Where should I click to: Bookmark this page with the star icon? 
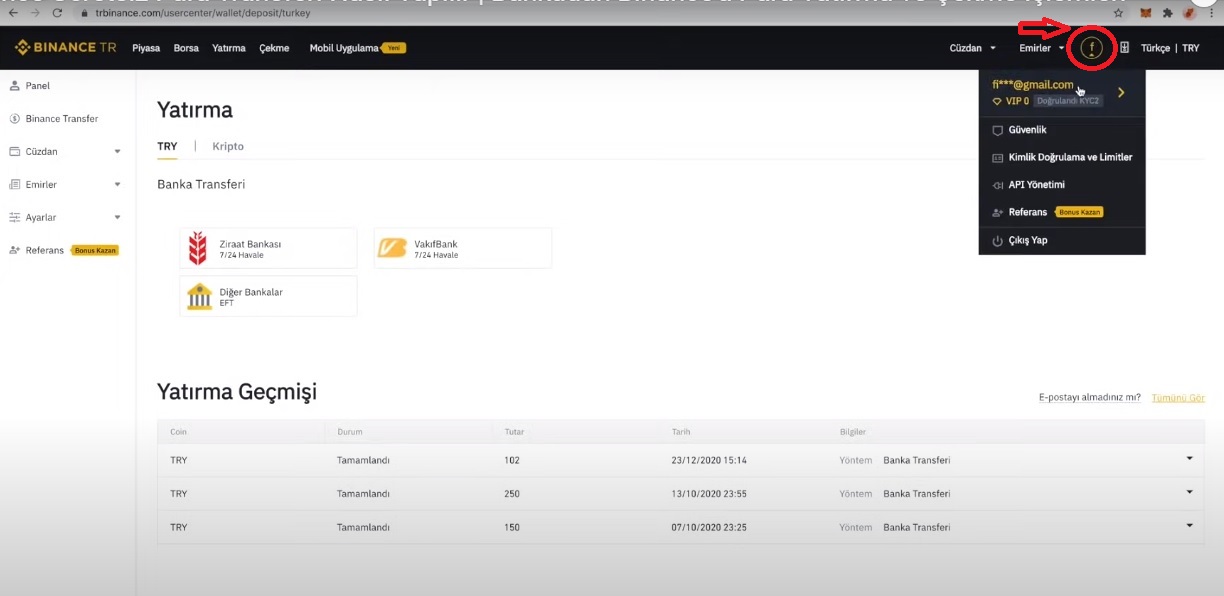click(x=1117, y=13)
